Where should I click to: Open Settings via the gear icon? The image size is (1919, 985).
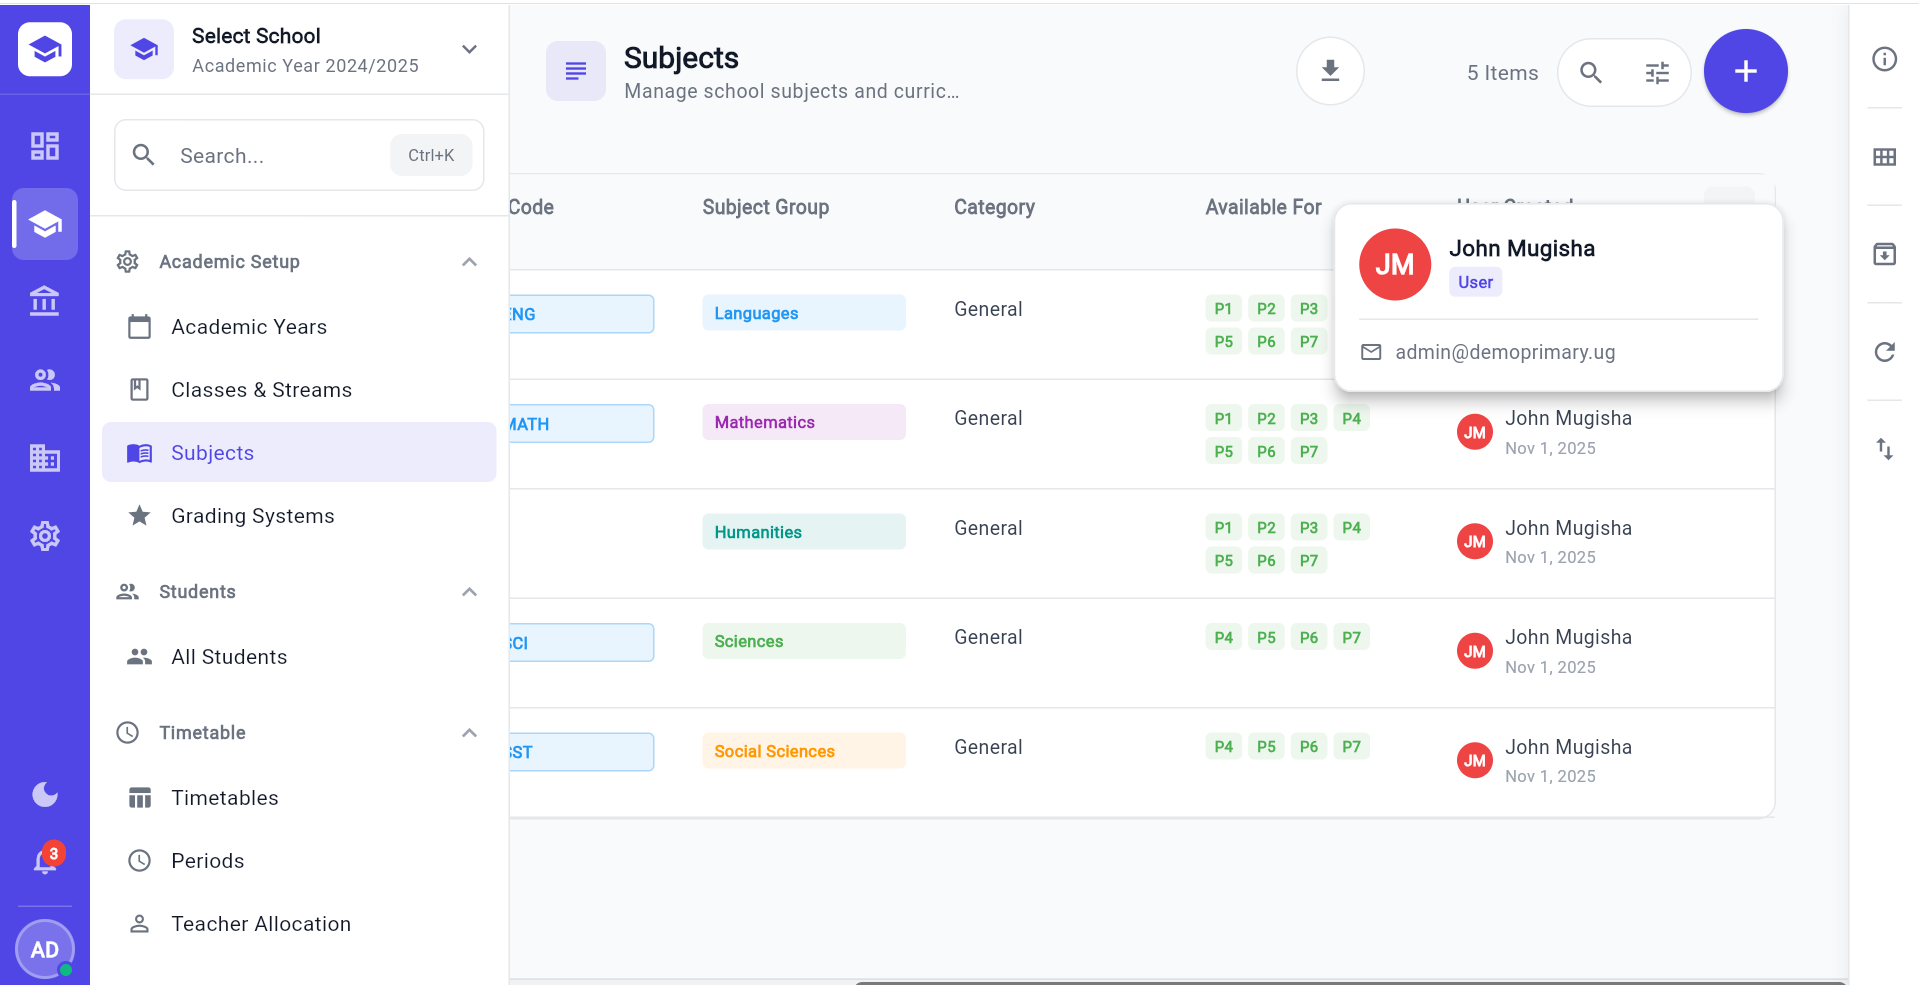point(44,536)
